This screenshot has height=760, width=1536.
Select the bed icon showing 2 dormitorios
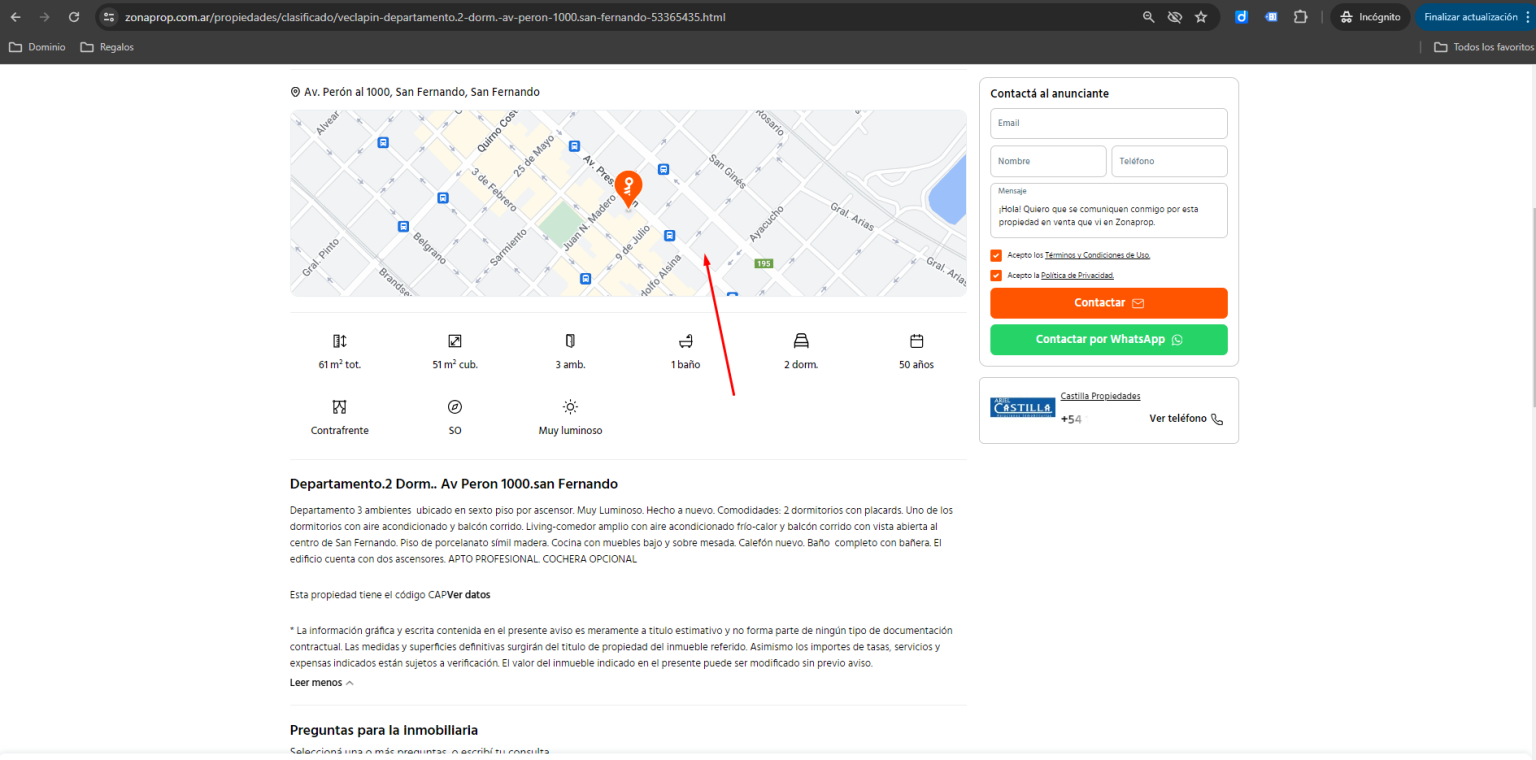[x=800, y=340]
